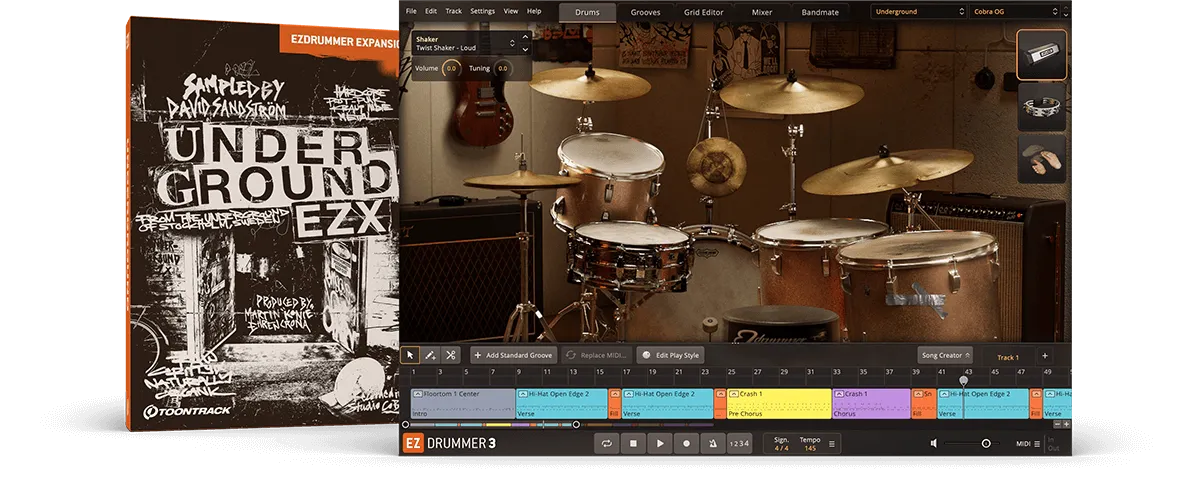This screenshot has height=488, width=1200.
Task: Select the Track 1 tab
Action: pos(1008,357)
